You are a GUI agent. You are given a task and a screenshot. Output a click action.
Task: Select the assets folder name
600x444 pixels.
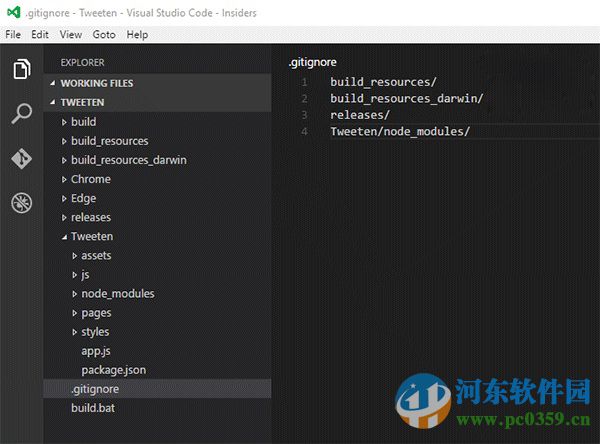[x=96, y=256]
